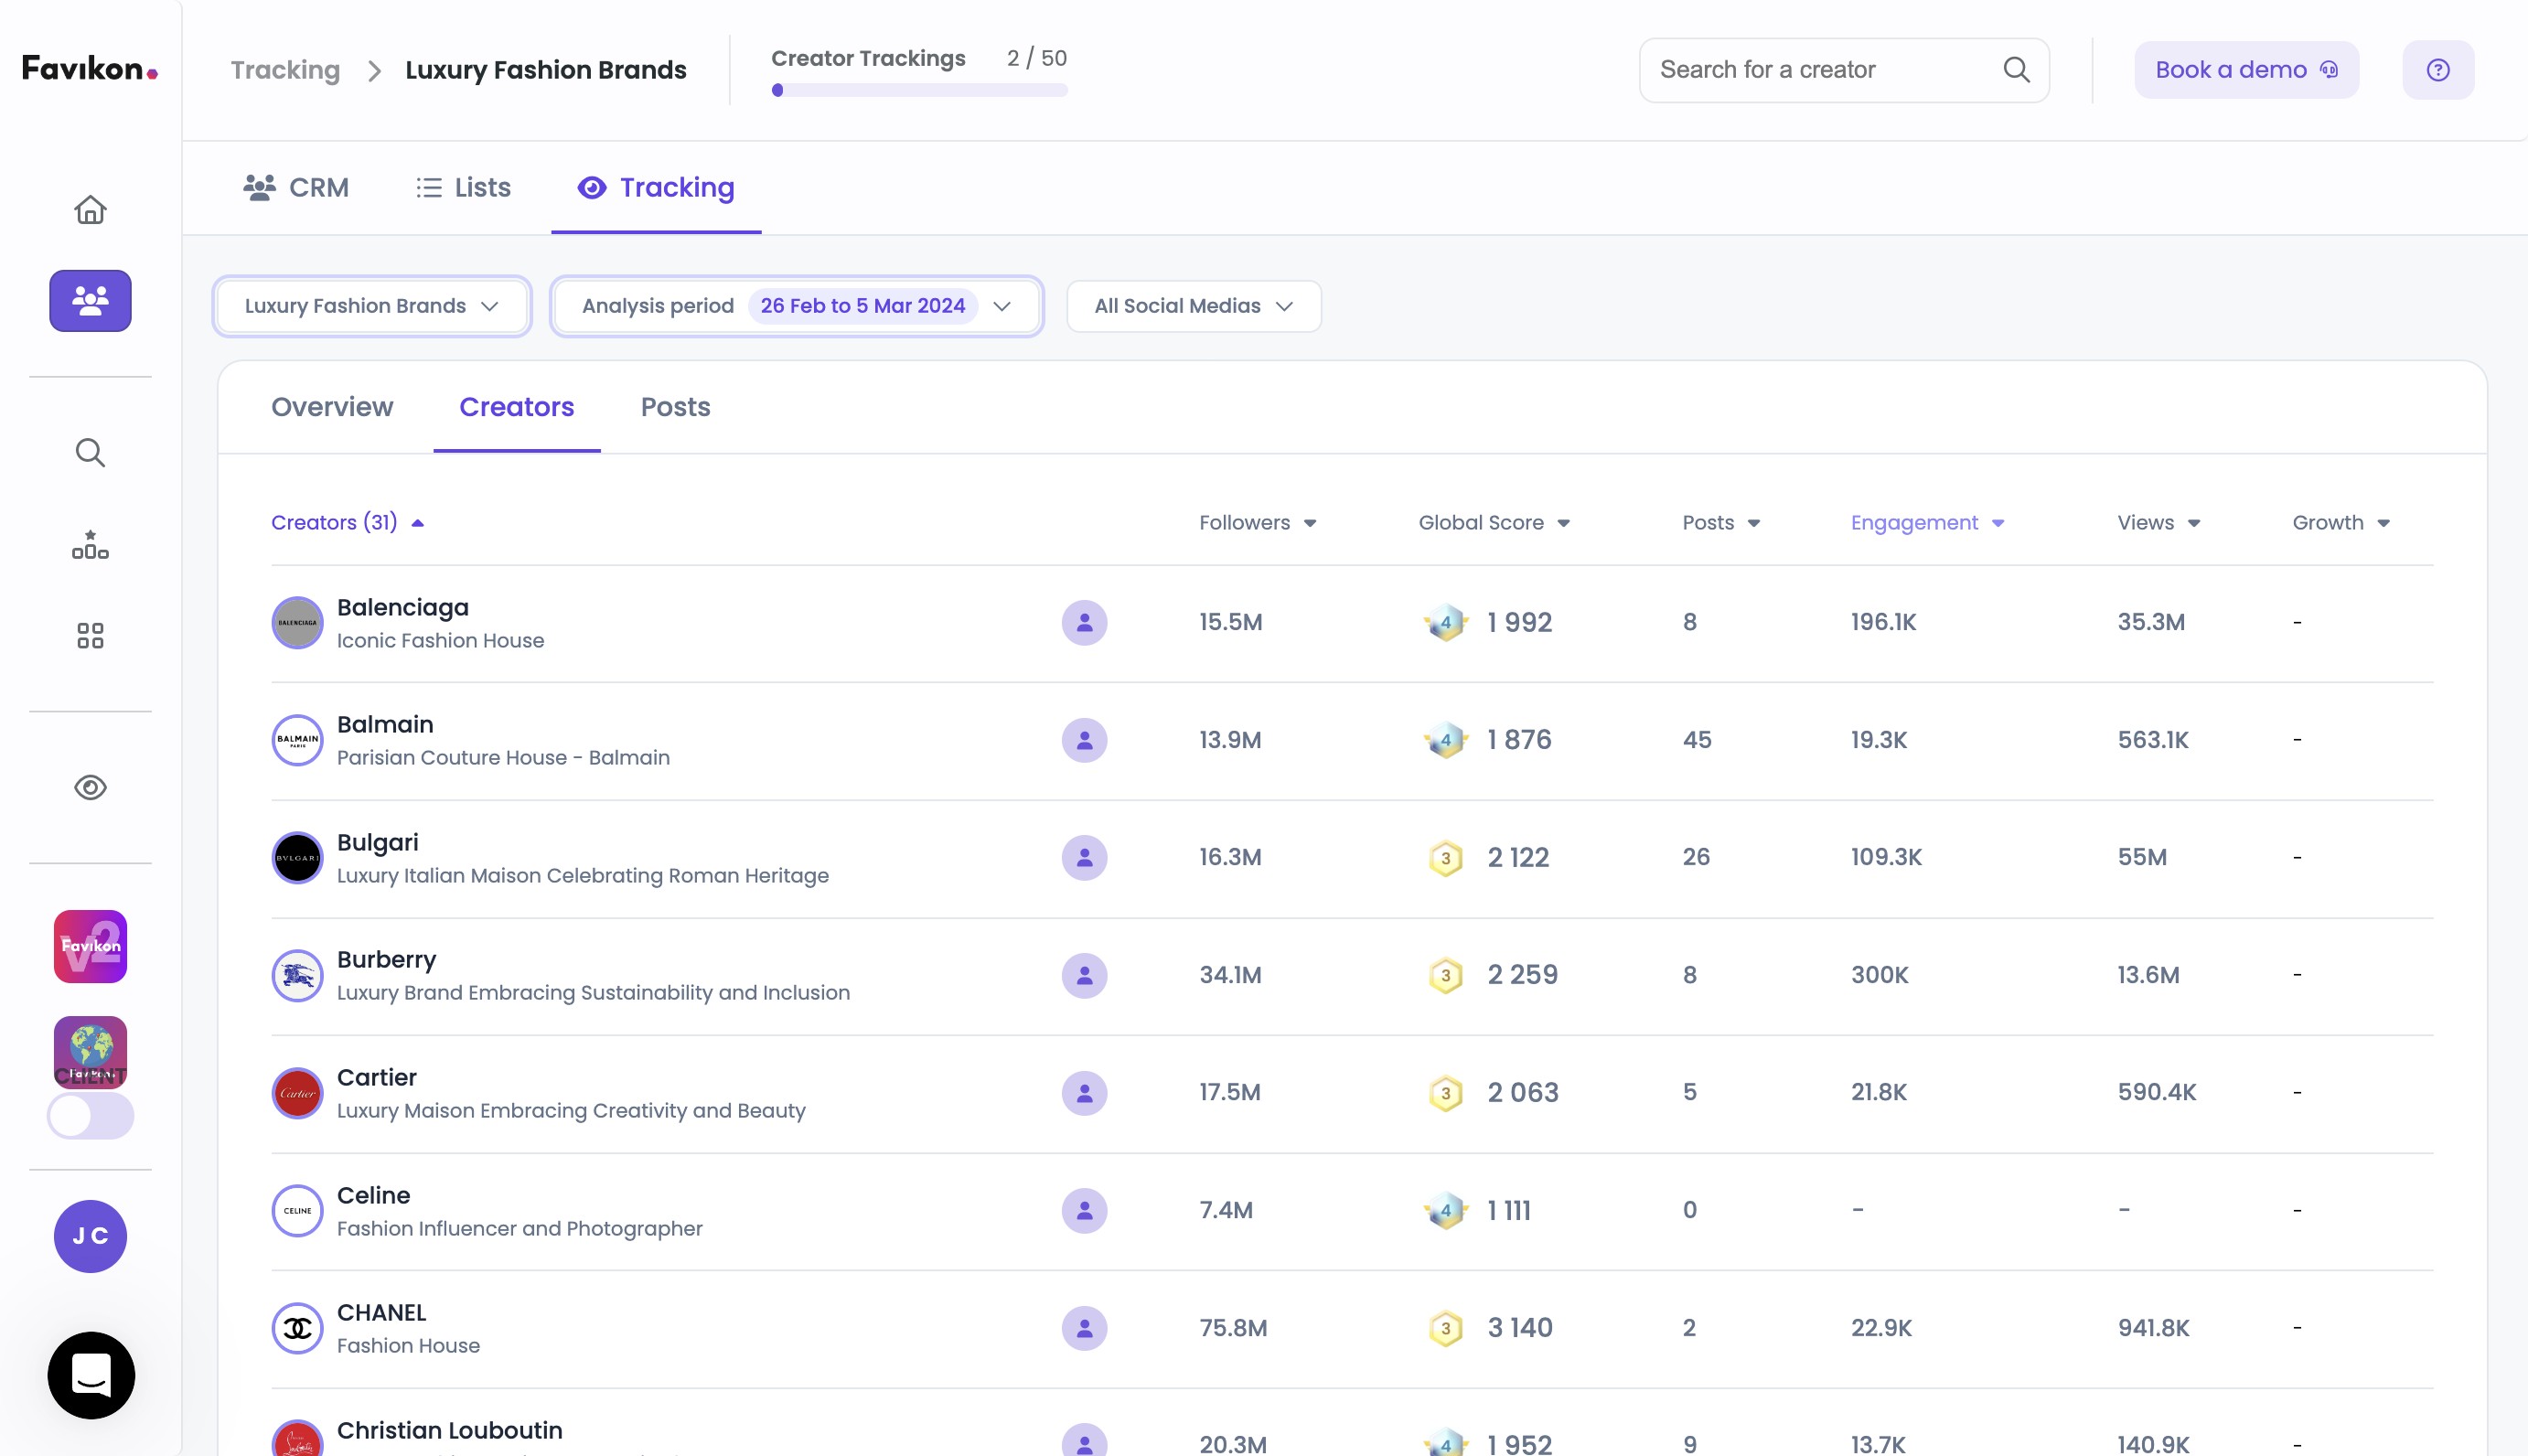This screenshot has height=1456, width=2528.
Task: Click the sidebar search magnifier icon
Action: pos(90,452)
